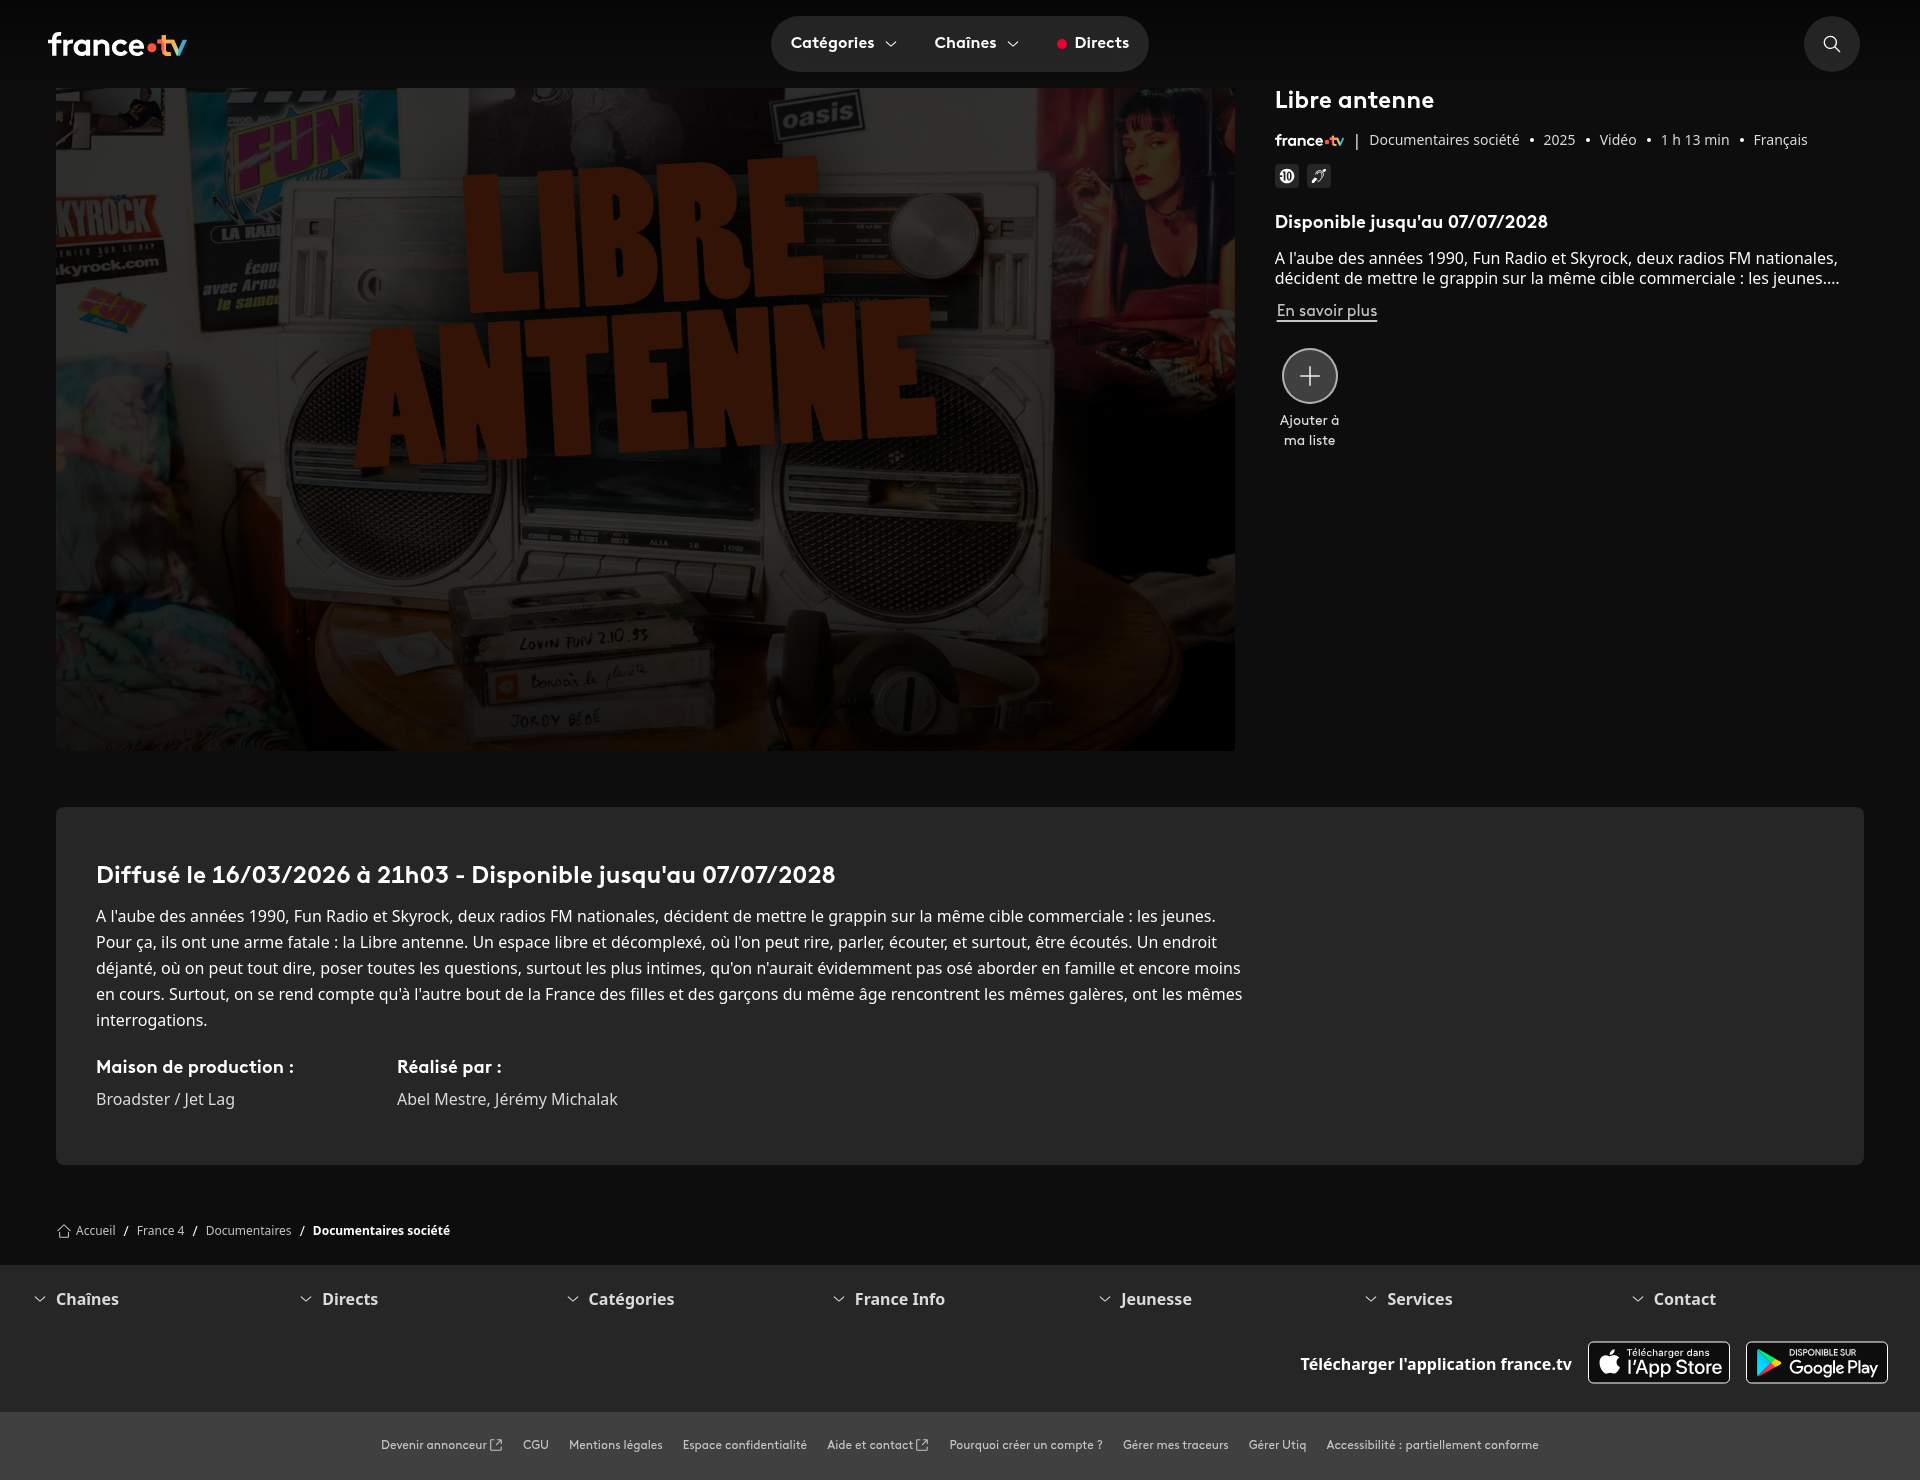This screenshot has height=1480, width=1920.
Task: Click the age rating 10 icon
Action: coord(1287,176)
